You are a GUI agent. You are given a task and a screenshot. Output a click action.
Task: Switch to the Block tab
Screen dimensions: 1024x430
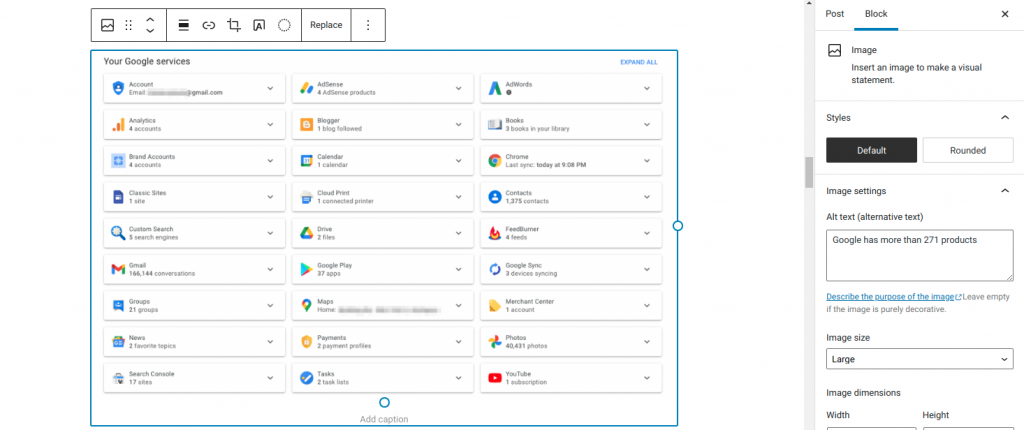876,14
